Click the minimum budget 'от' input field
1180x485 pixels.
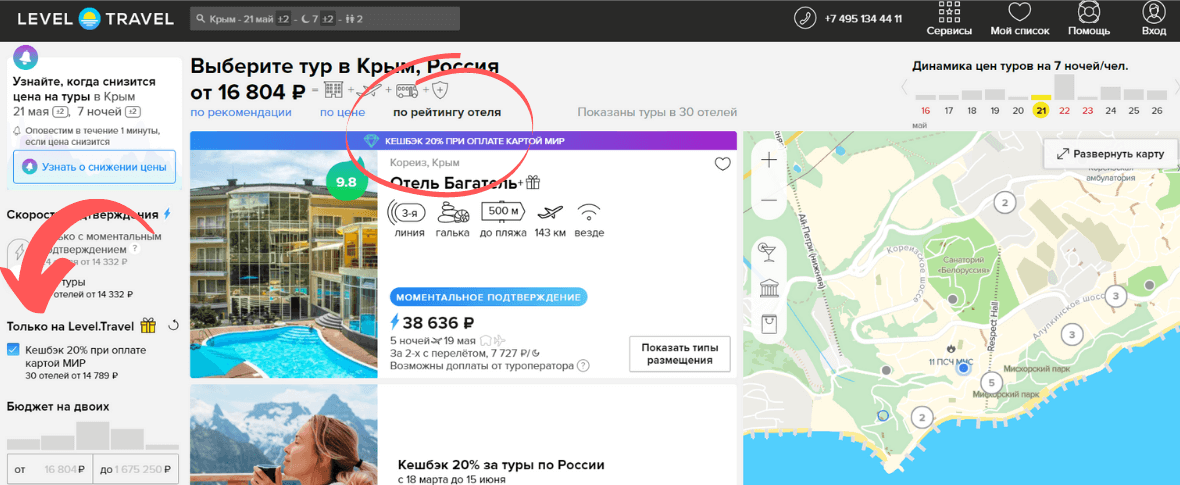[50, 468]
